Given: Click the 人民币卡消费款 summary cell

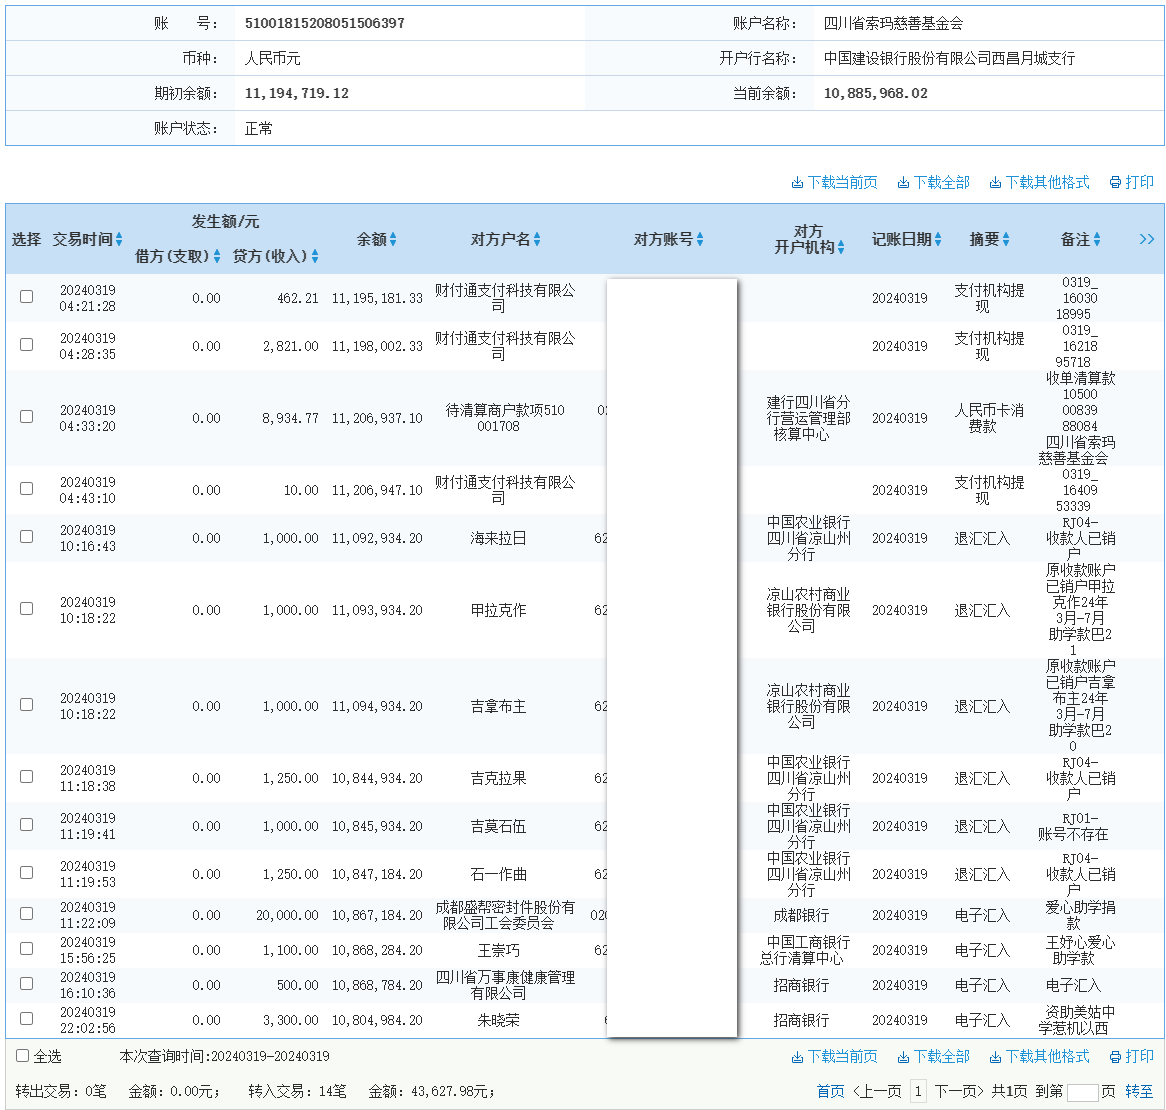Looking at the screenshot, I should pos(989,418).
